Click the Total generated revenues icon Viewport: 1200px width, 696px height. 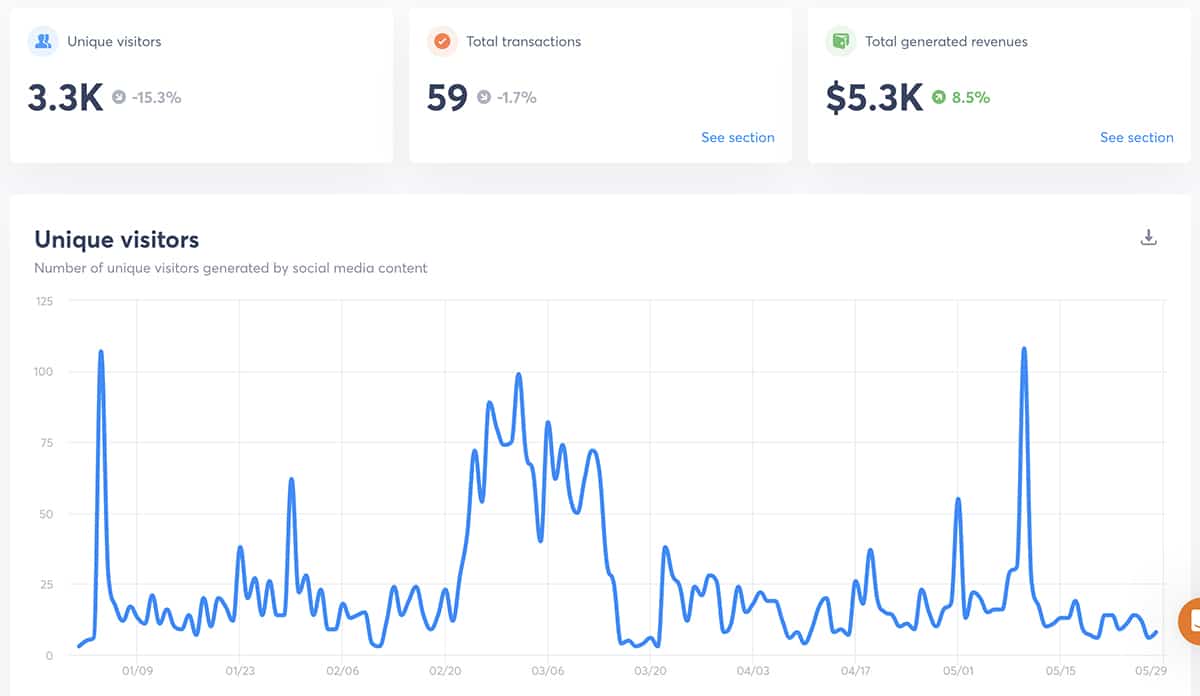click(841, 42)
